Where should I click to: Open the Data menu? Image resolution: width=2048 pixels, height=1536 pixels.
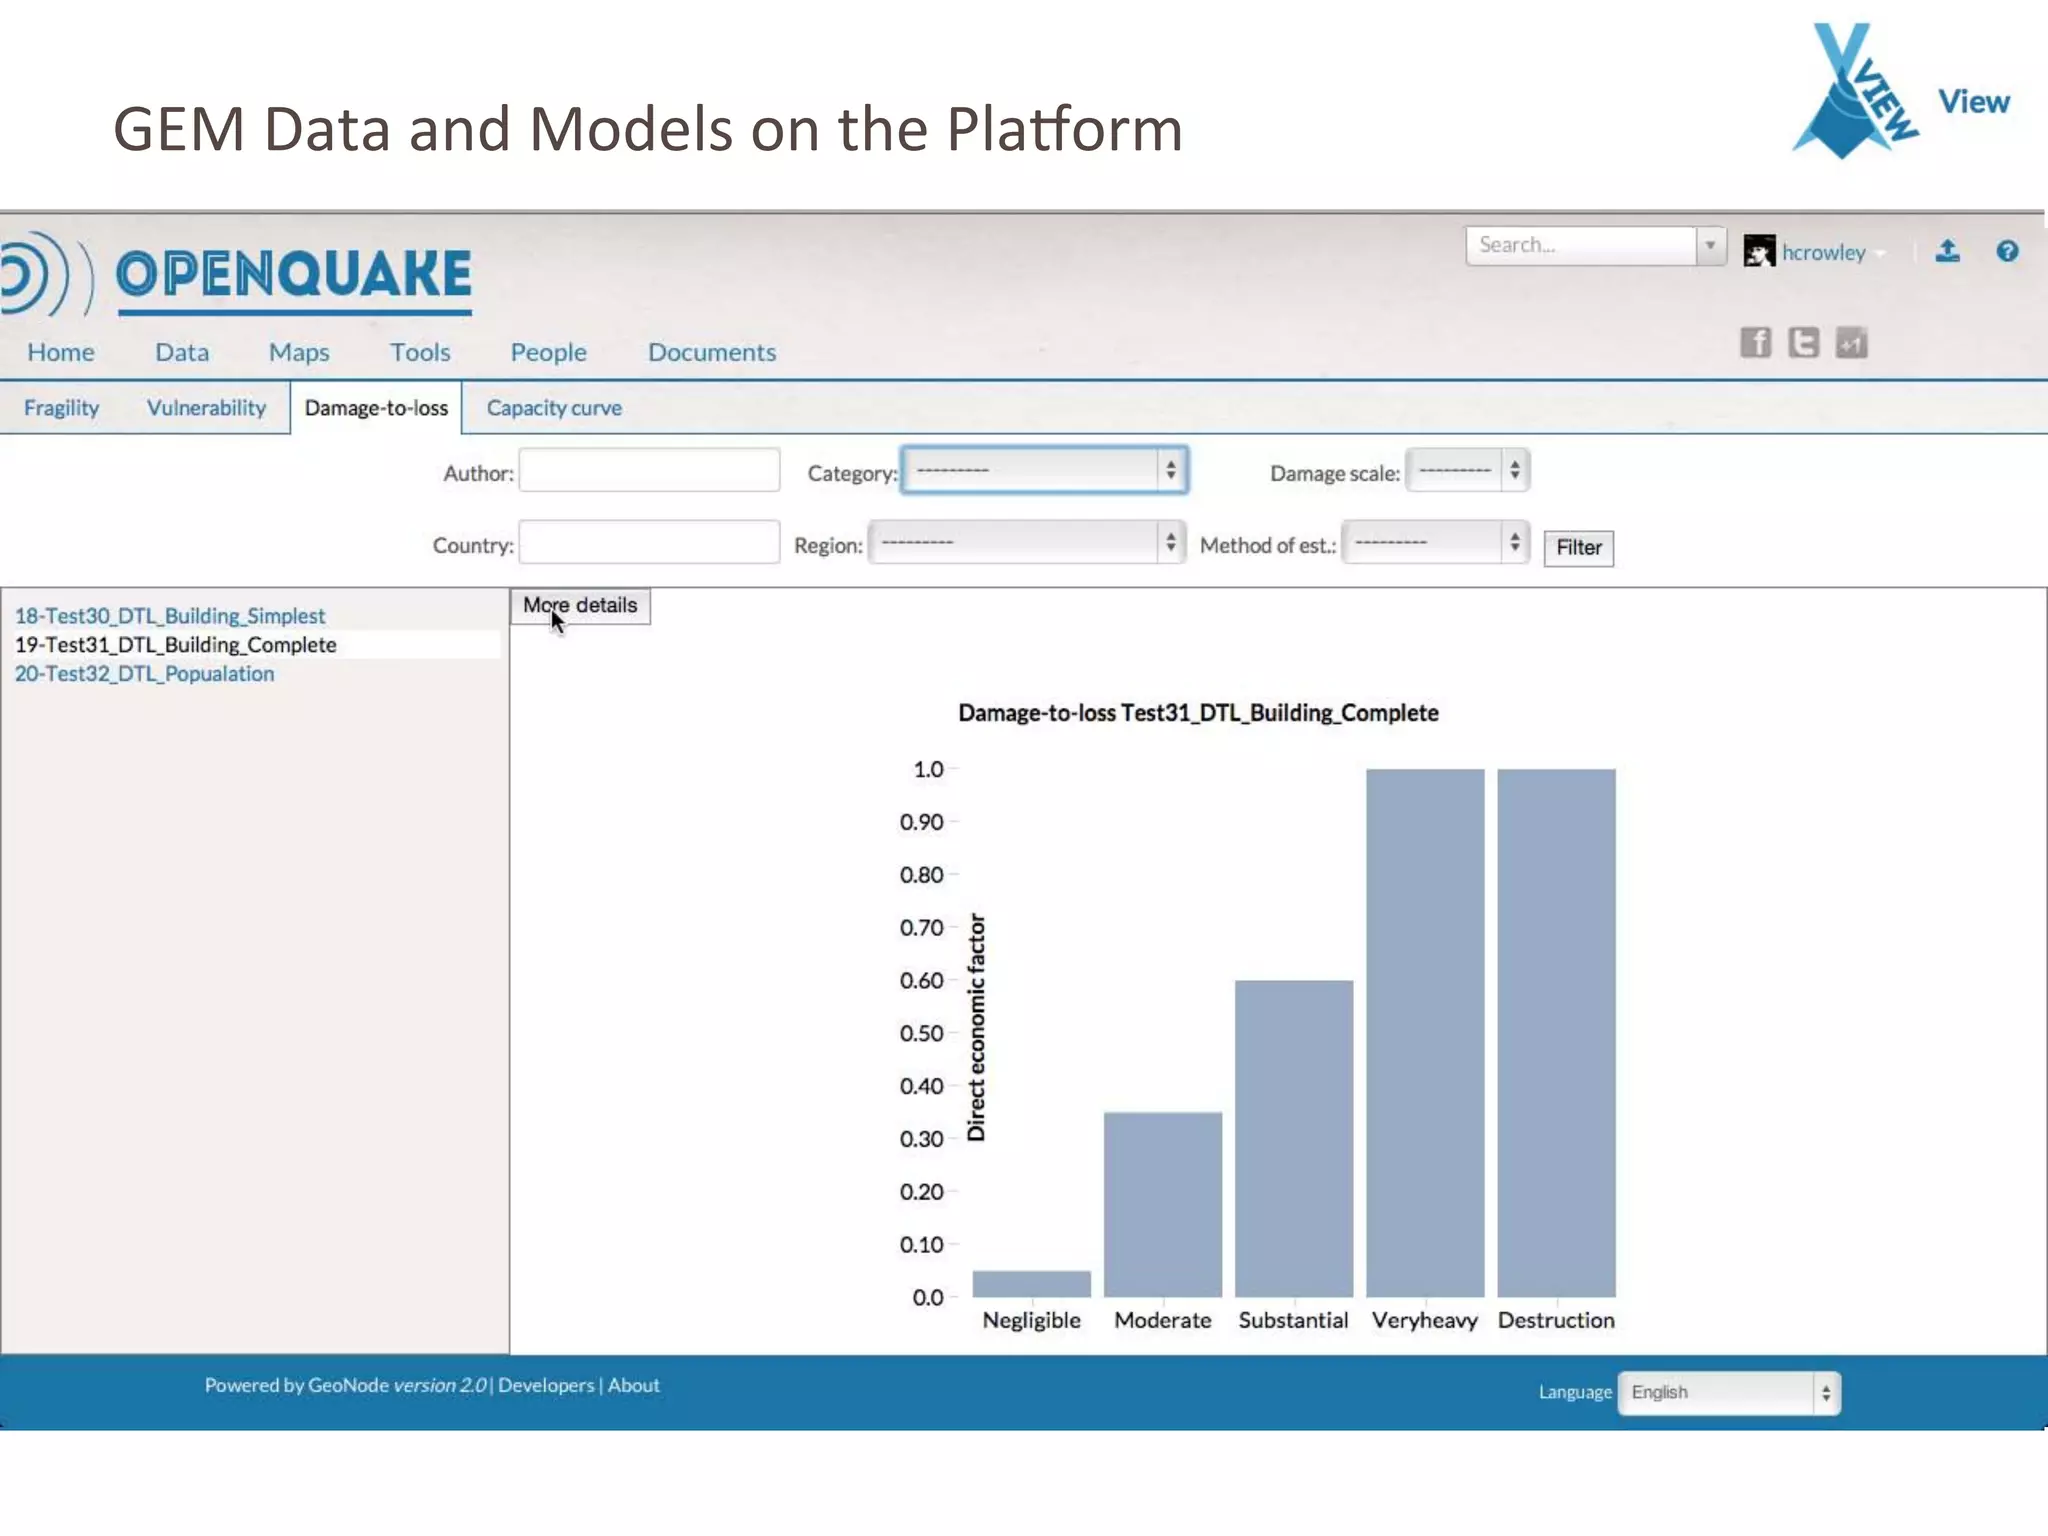(182, 352)
